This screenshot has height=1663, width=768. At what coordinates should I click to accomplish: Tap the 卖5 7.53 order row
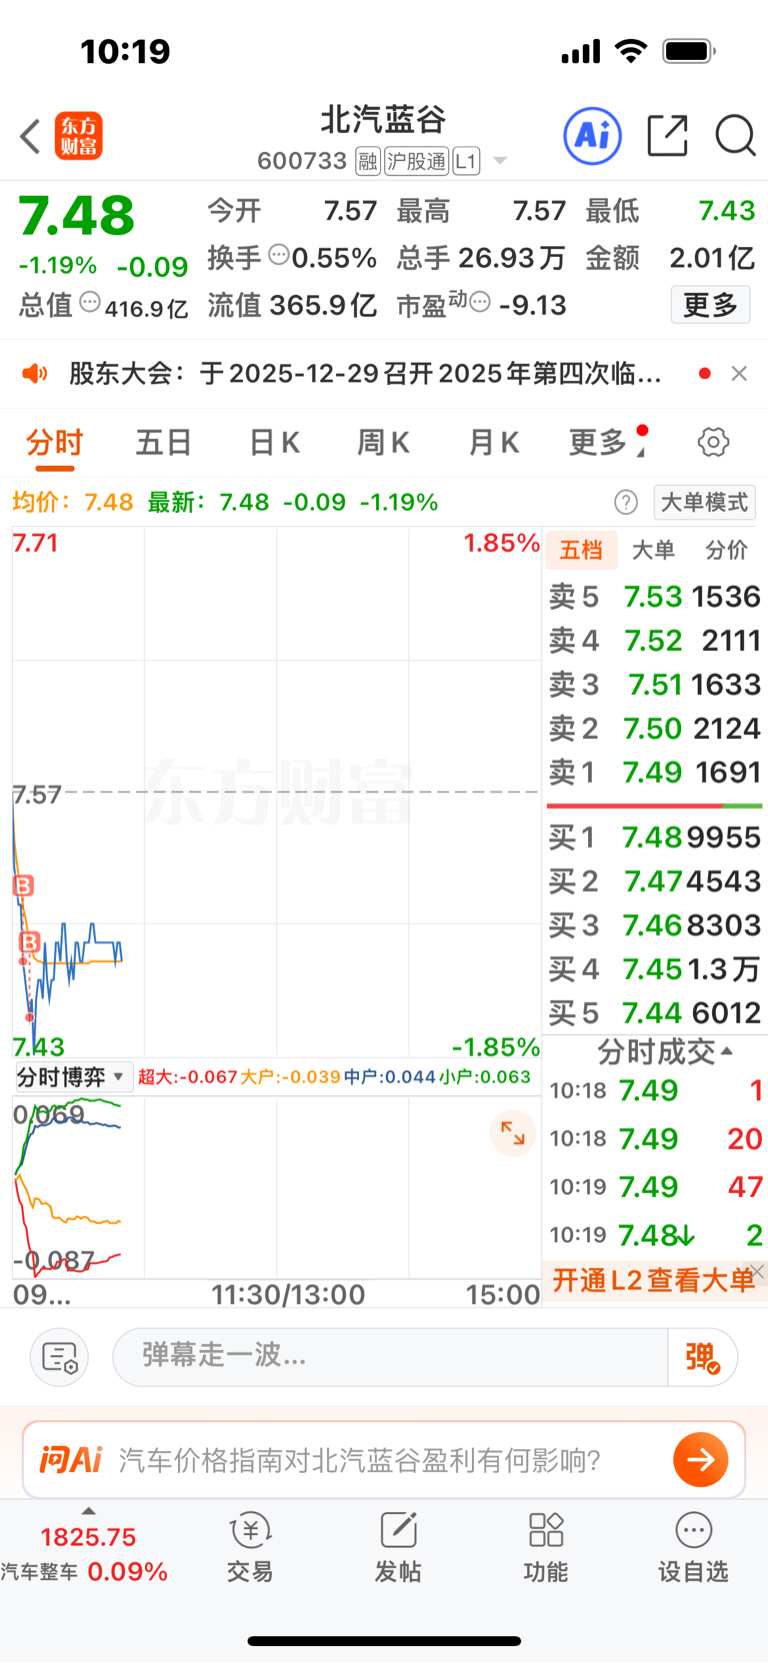(655, 597)
